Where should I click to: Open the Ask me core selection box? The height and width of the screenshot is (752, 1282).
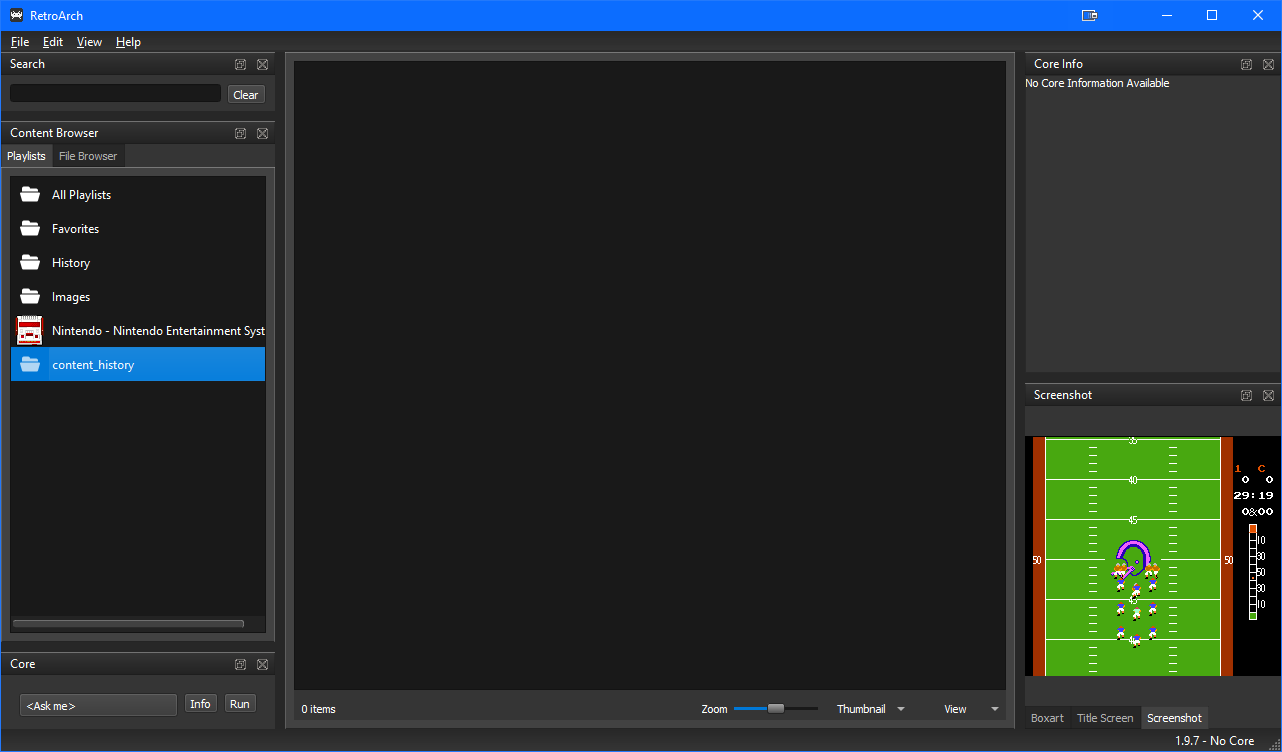click(97, 704)
